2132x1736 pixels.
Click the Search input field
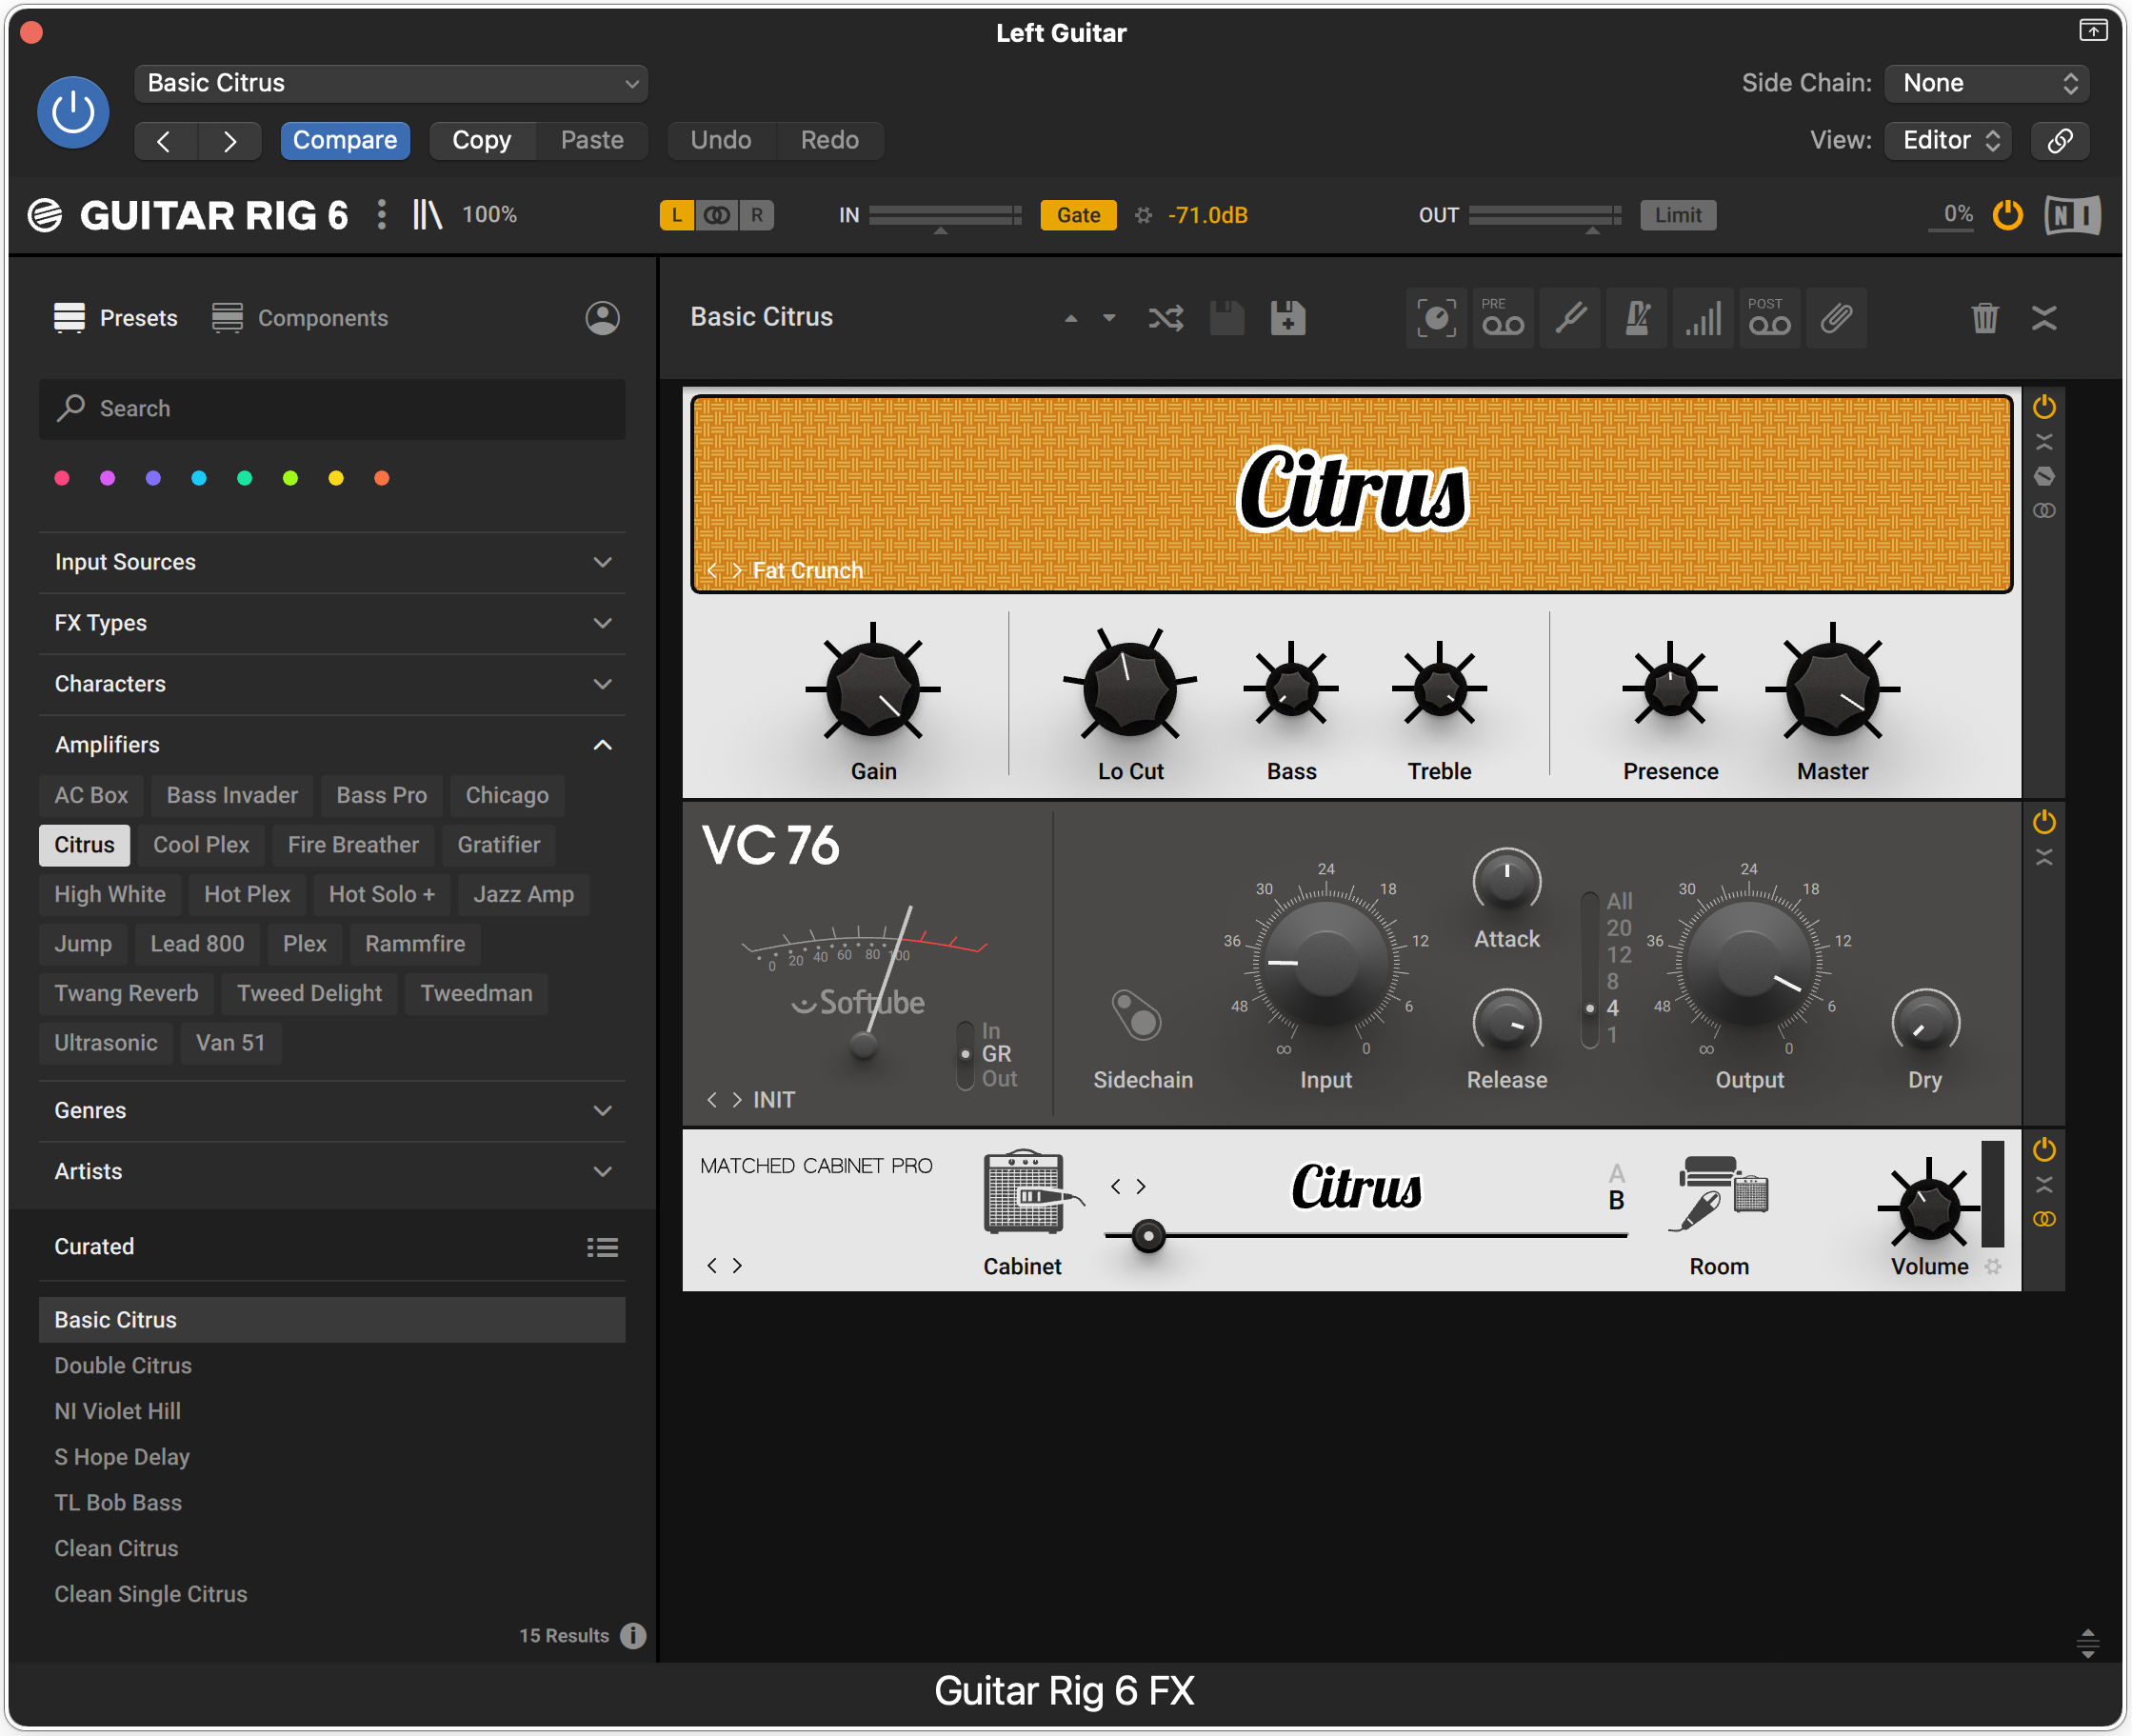[332, 408]
